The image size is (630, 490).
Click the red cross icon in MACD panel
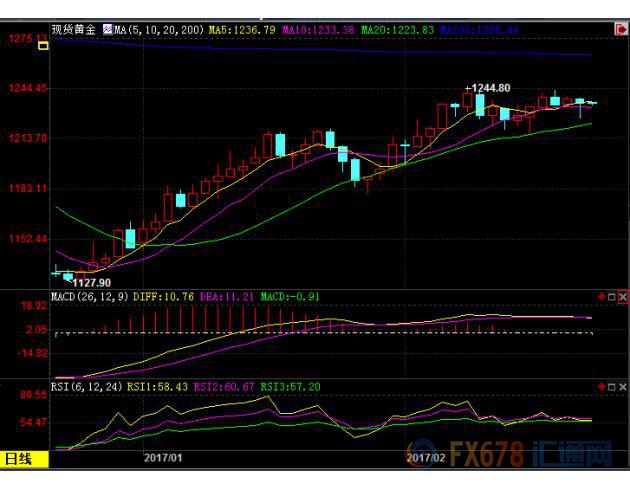[x=601, y=297]
